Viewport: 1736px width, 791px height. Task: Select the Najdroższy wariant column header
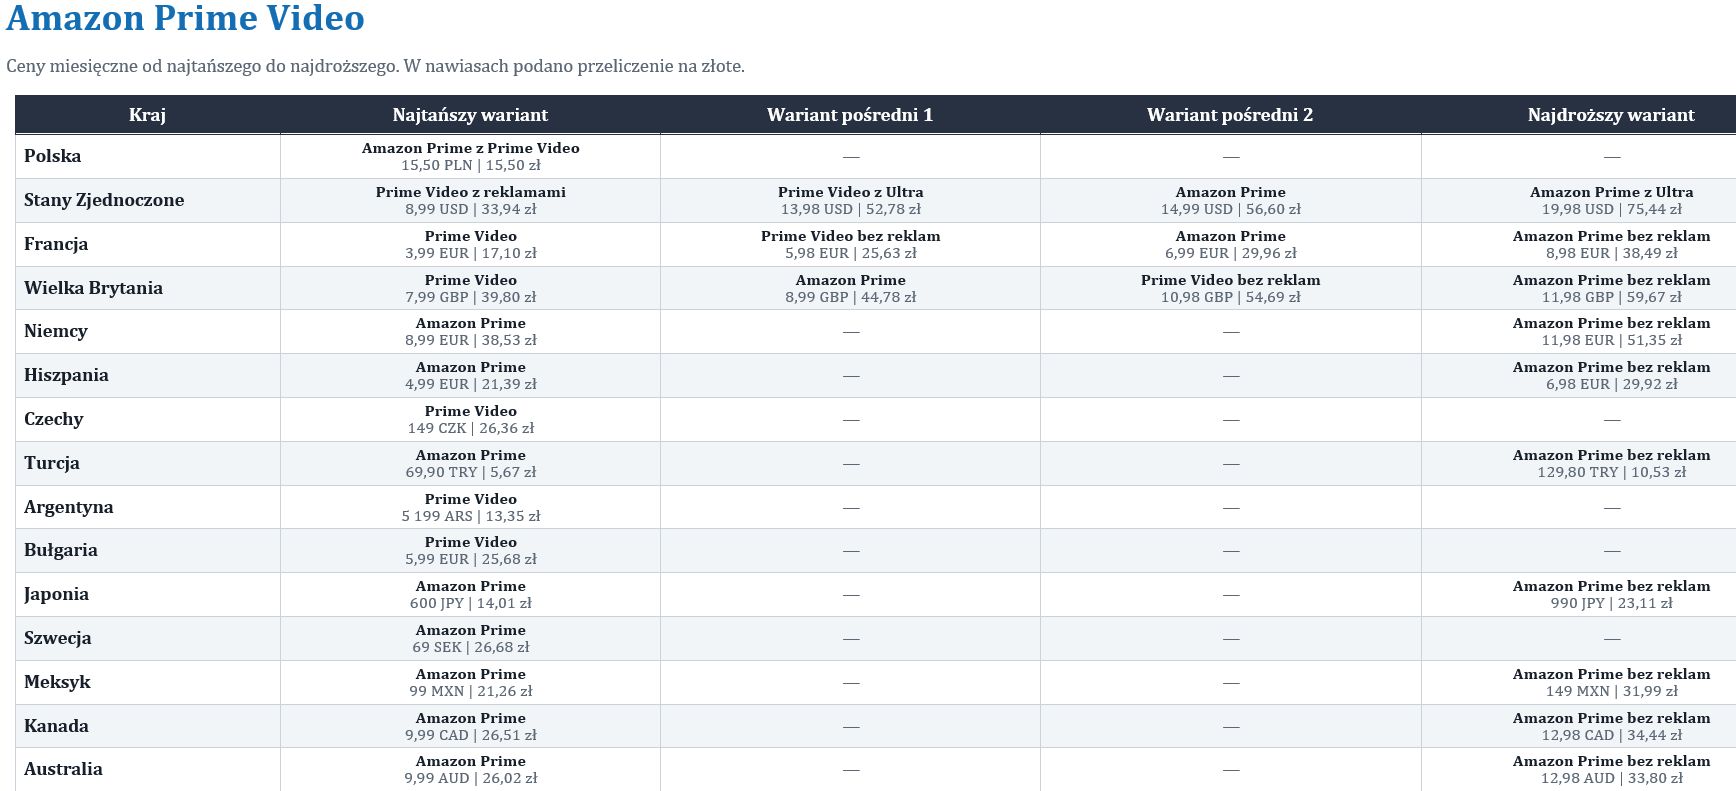point(1611,114)
